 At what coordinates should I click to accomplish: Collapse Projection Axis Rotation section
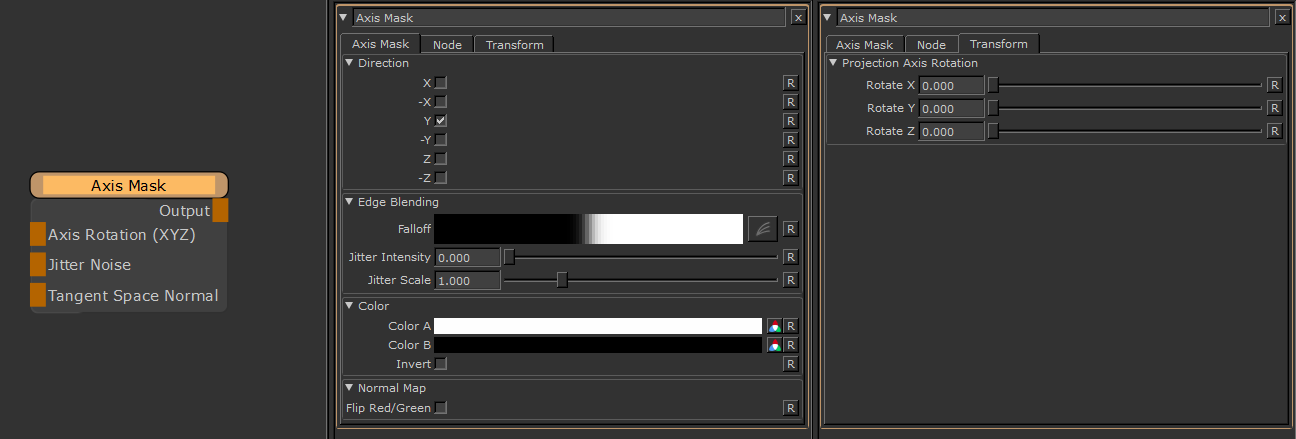(x=833, y=63)
